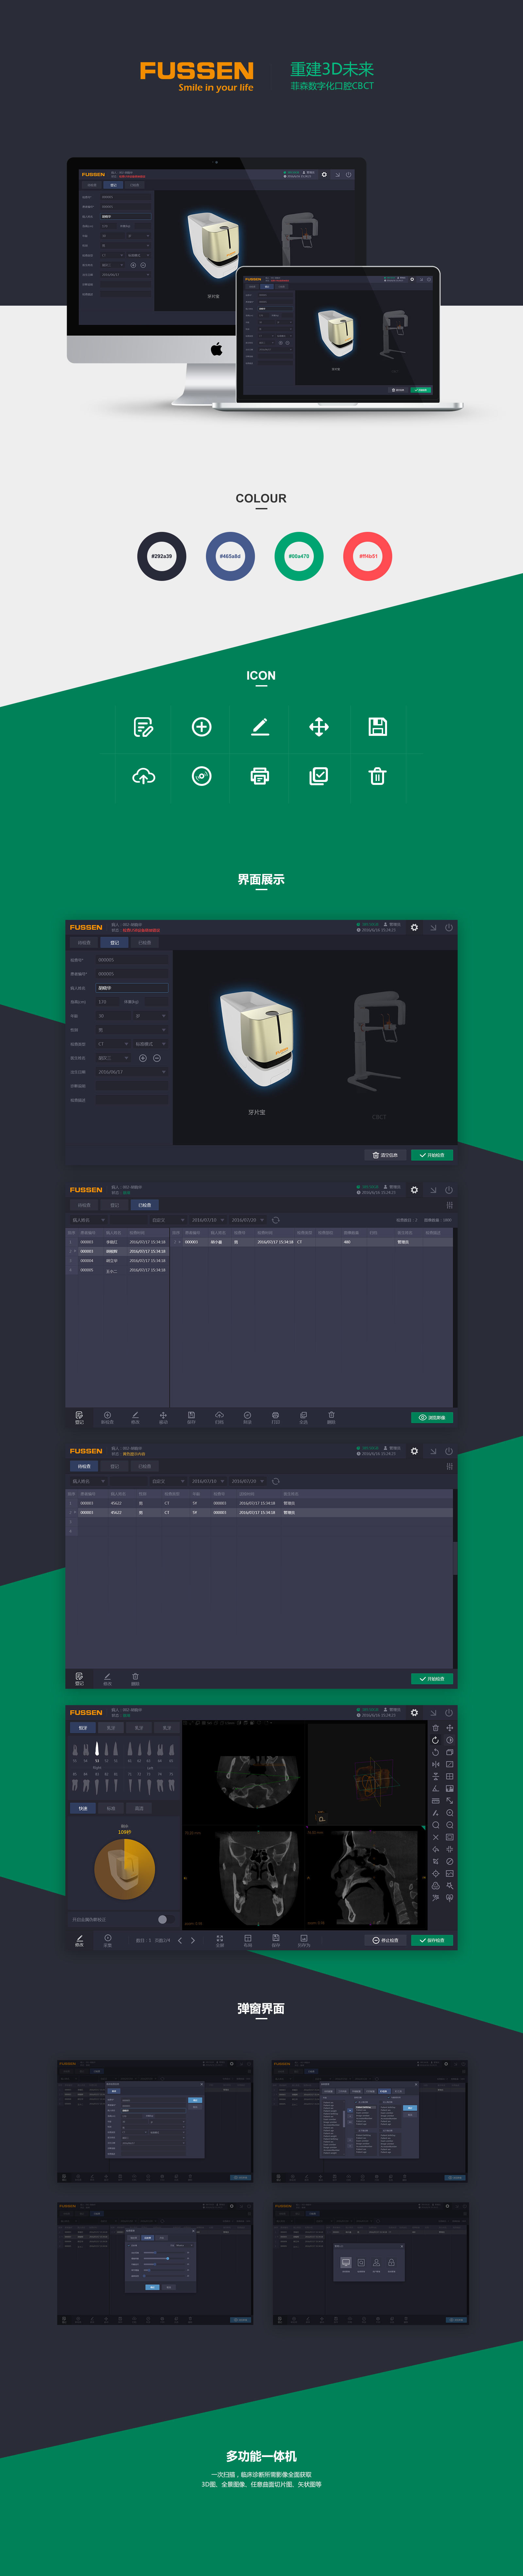The image size is (523, 2576).
Task: Open the 医生姓名 doctor dropdown
Action: click(113, 1058)
